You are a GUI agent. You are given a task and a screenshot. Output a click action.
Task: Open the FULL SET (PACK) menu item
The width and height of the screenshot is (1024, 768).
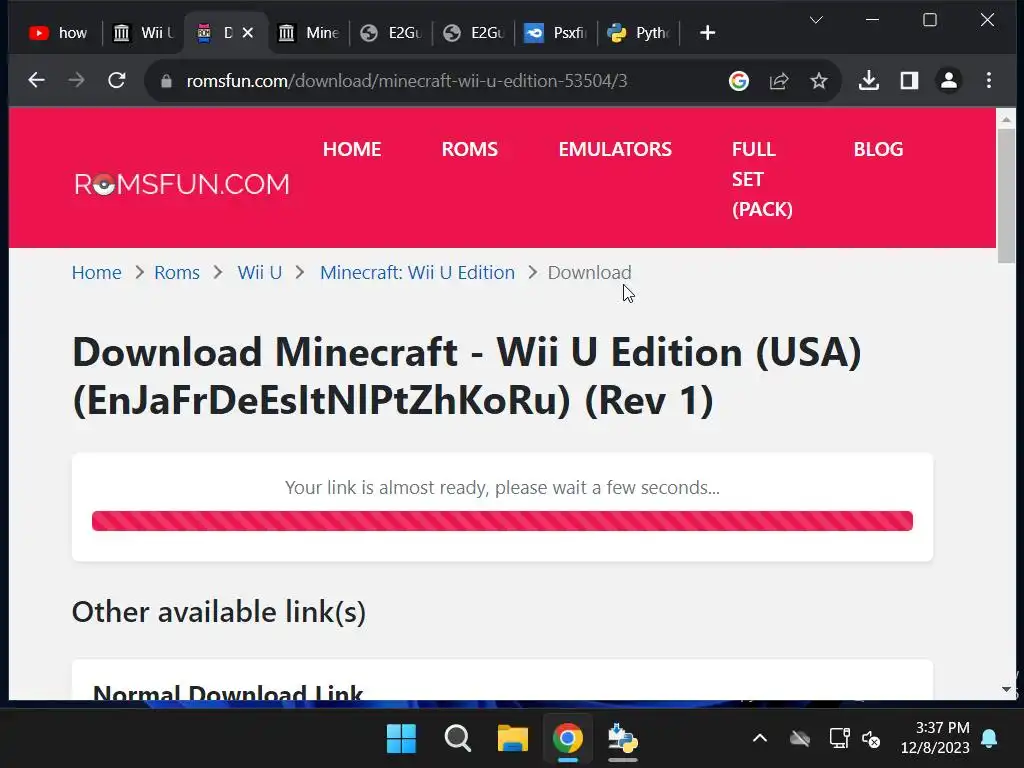762,179
